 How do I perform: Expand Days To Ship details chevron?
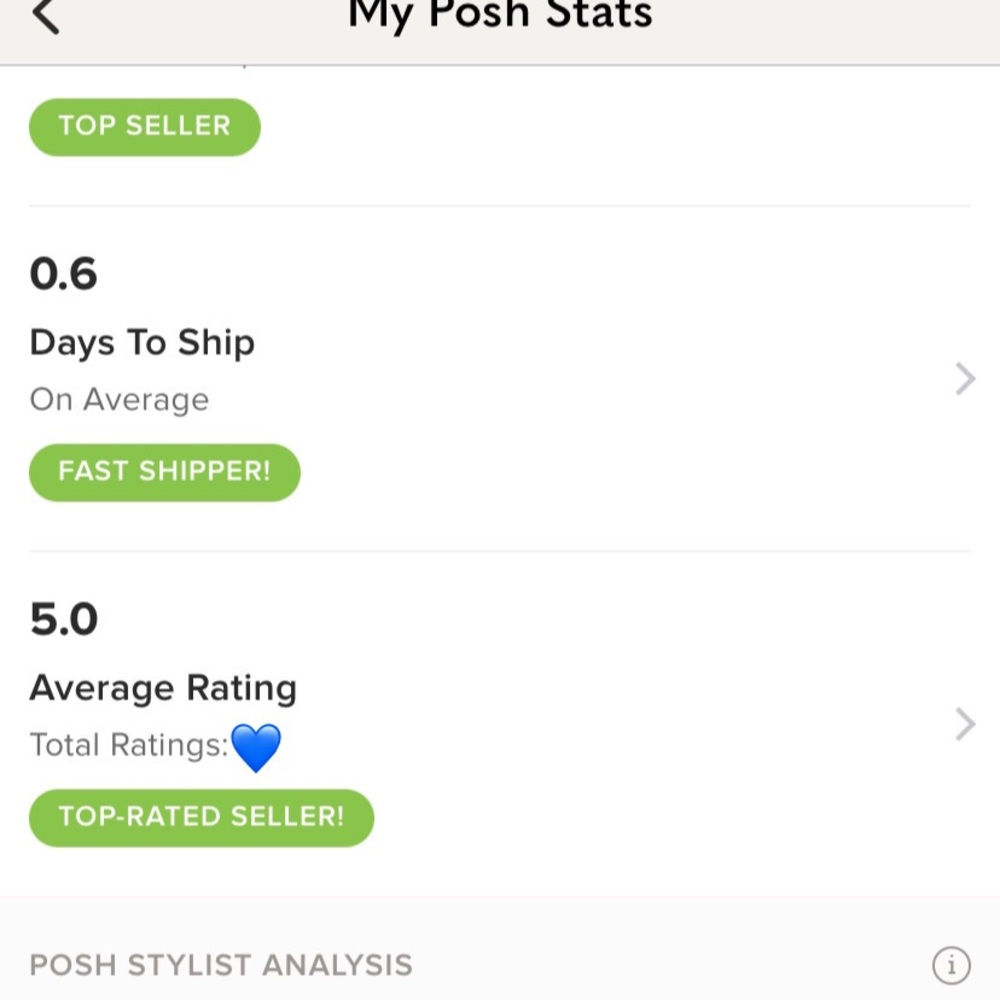pyautogui.click(x=965, y=379)
